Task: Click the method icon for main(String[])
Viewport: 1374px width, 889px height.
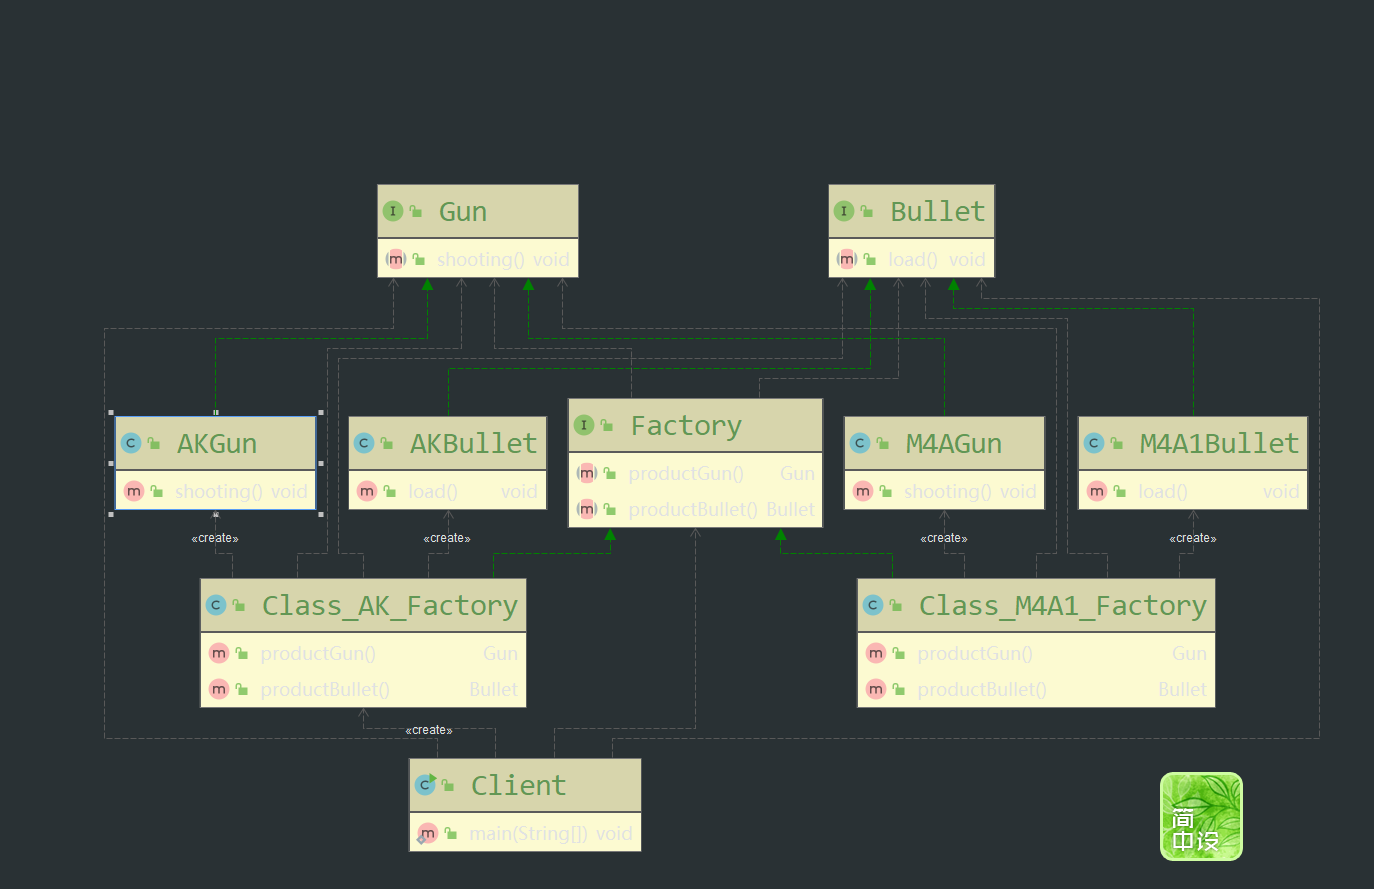Action: point(428,833)
